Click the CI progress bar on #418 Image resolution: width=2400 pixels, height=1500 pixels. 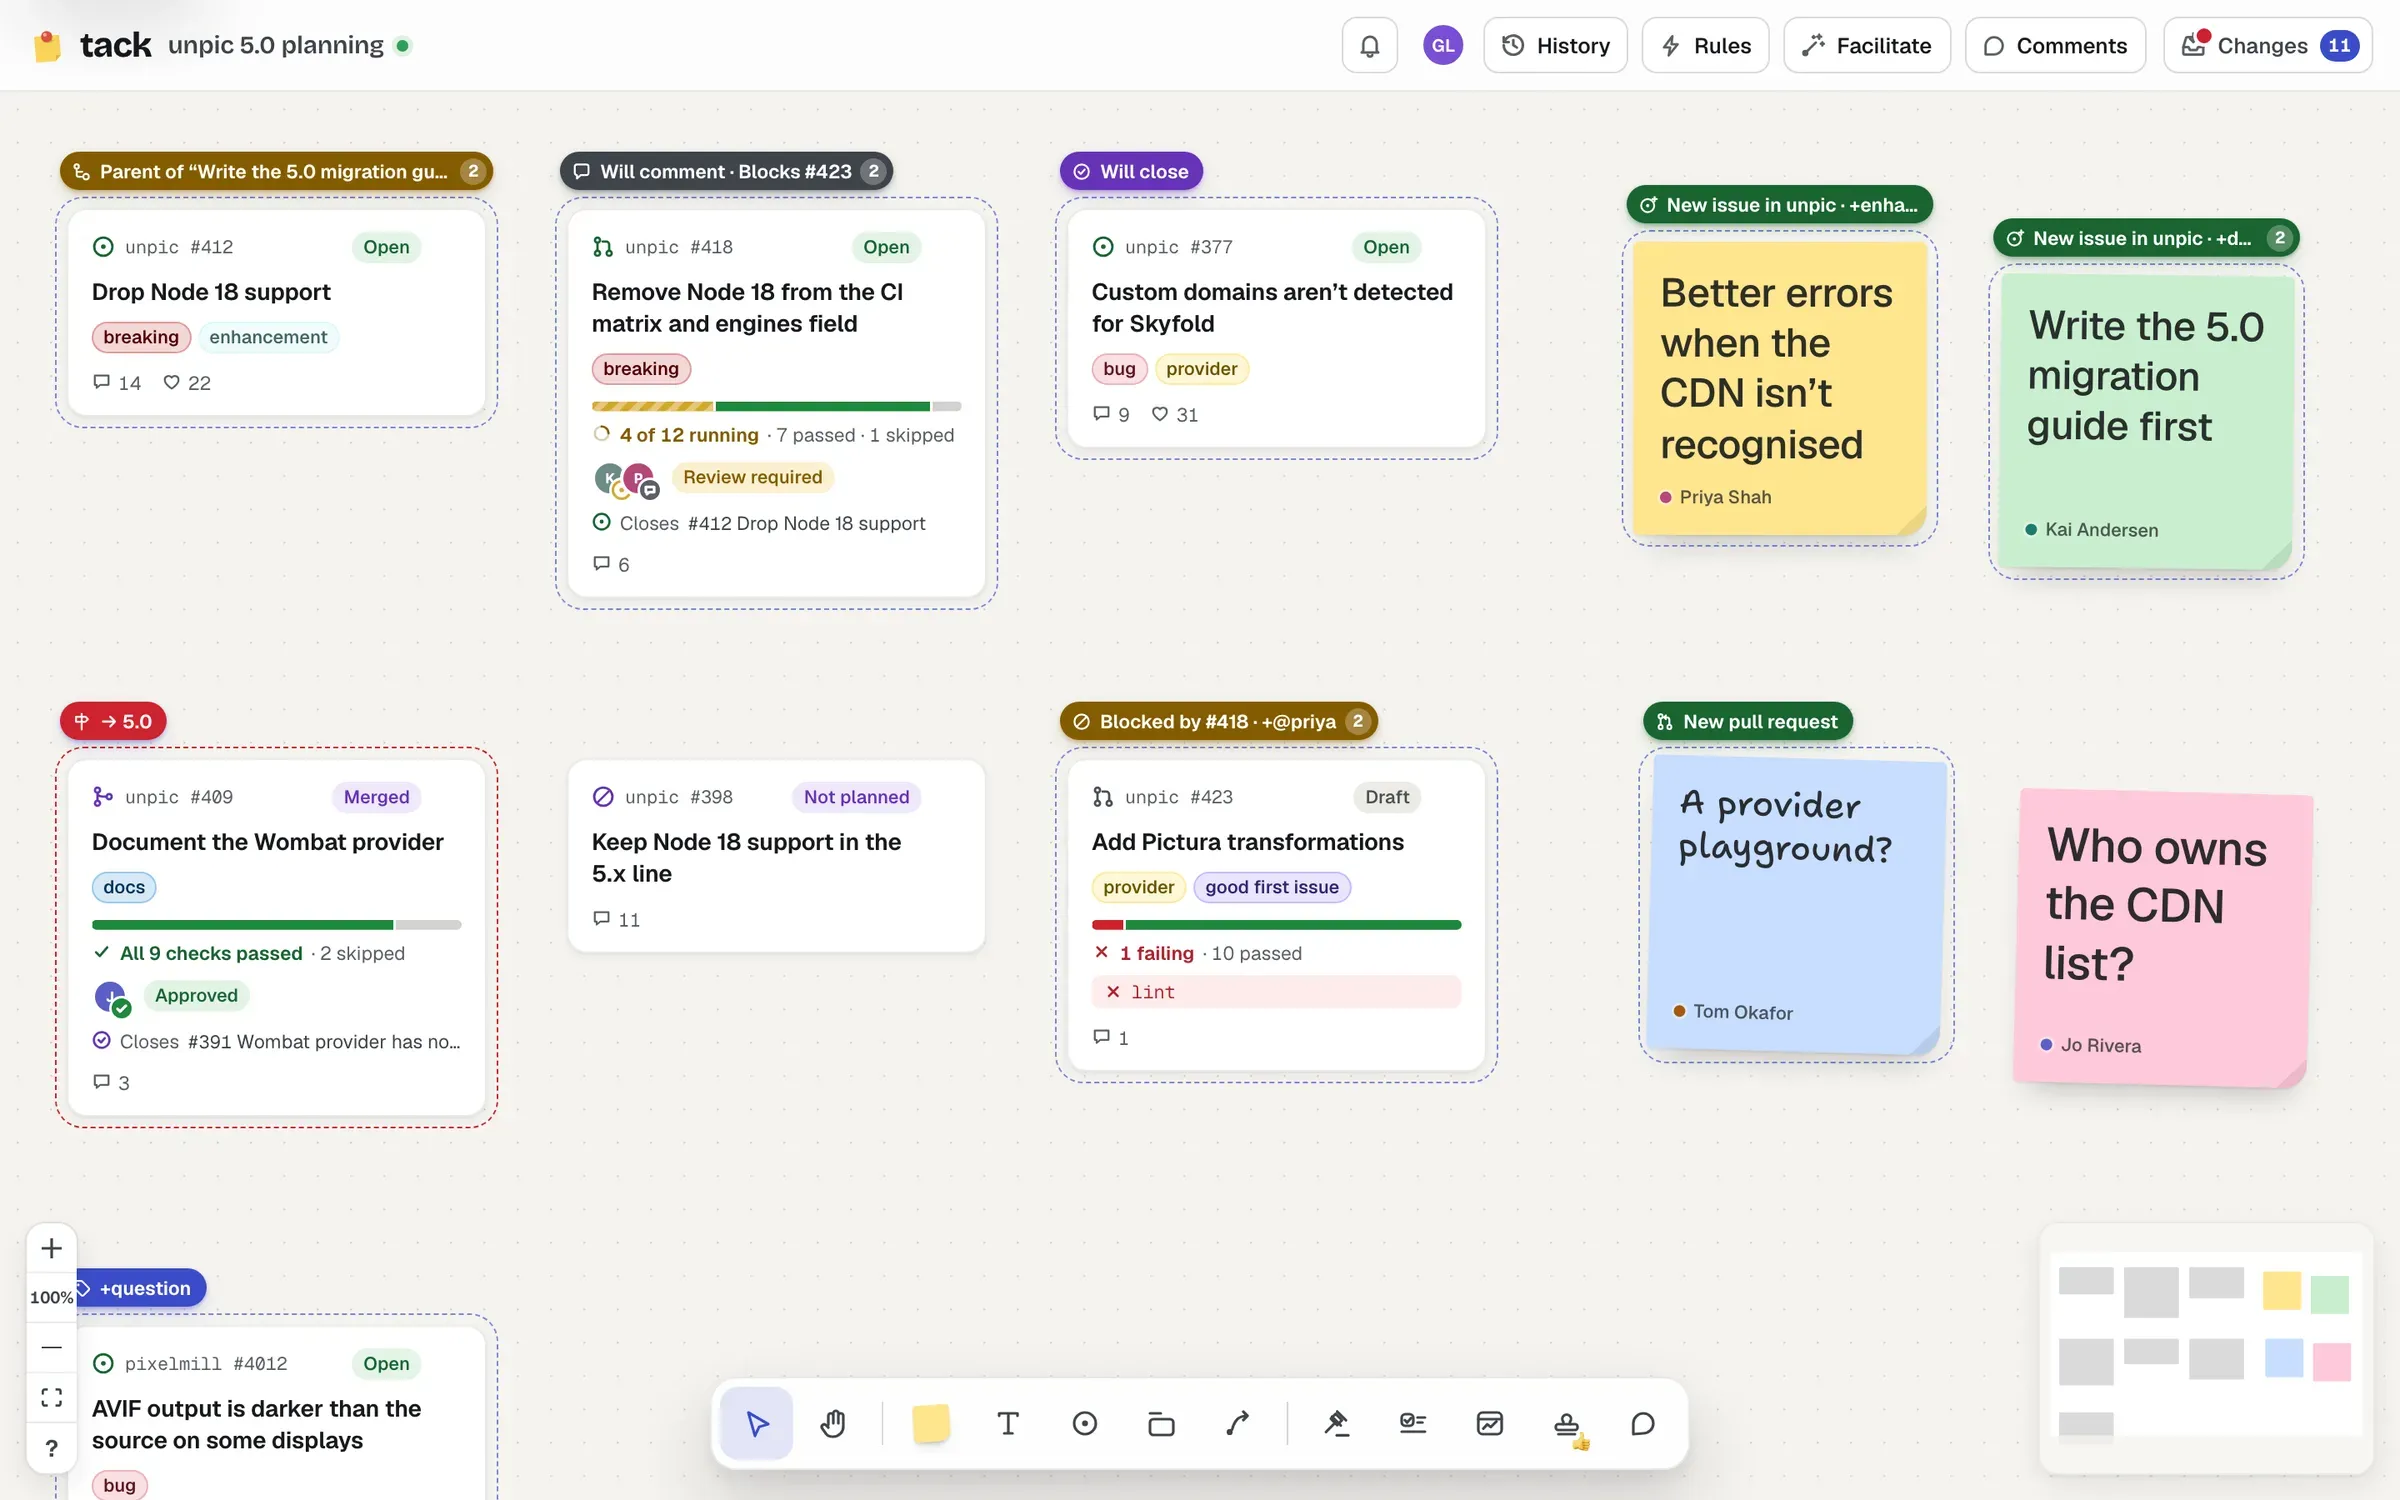point(776,406)
